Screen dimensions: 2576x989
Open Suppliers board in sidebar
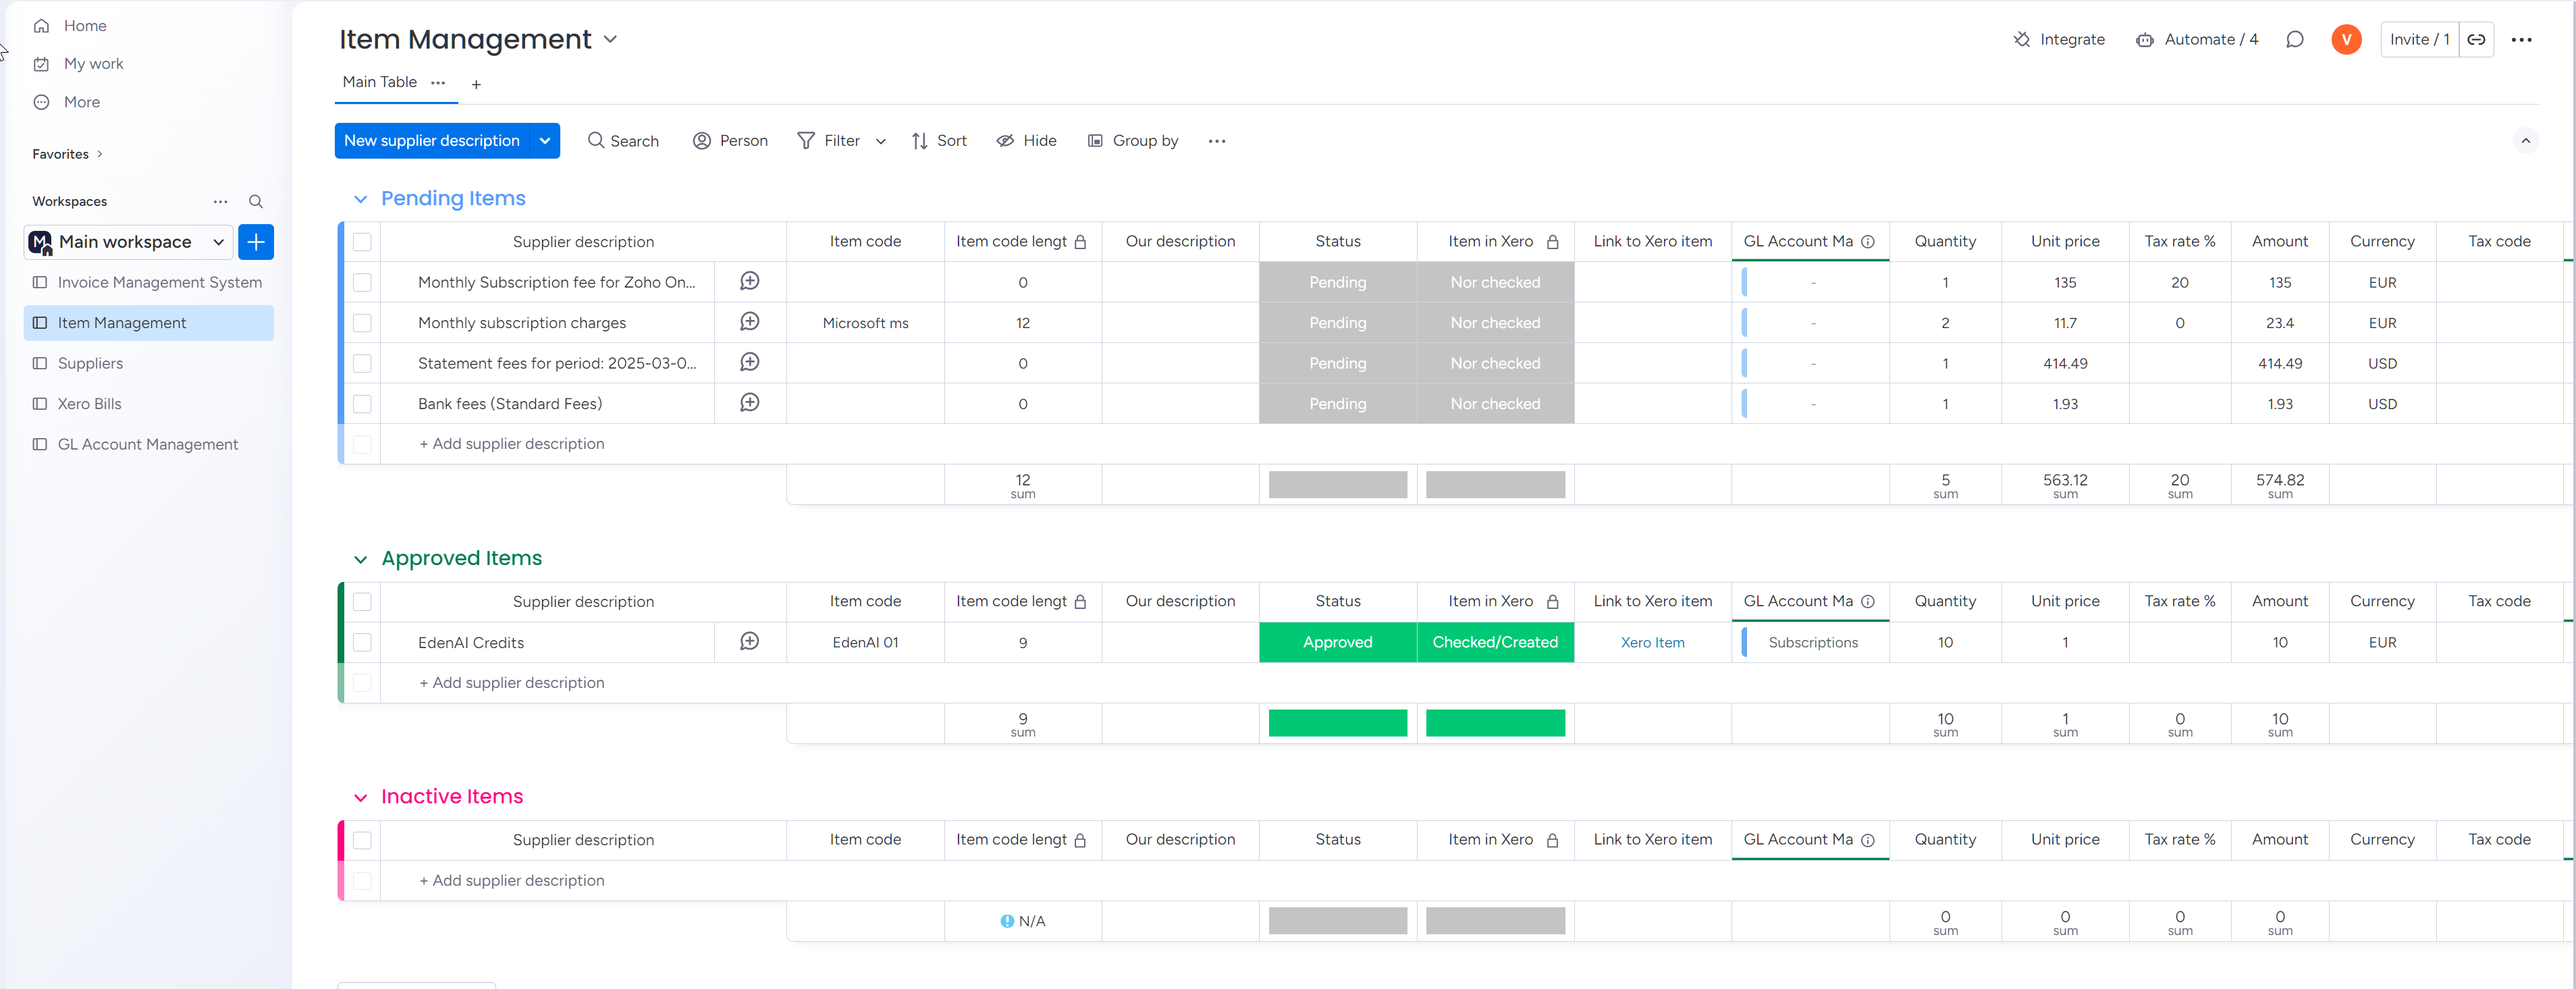(x=90, y=363)
